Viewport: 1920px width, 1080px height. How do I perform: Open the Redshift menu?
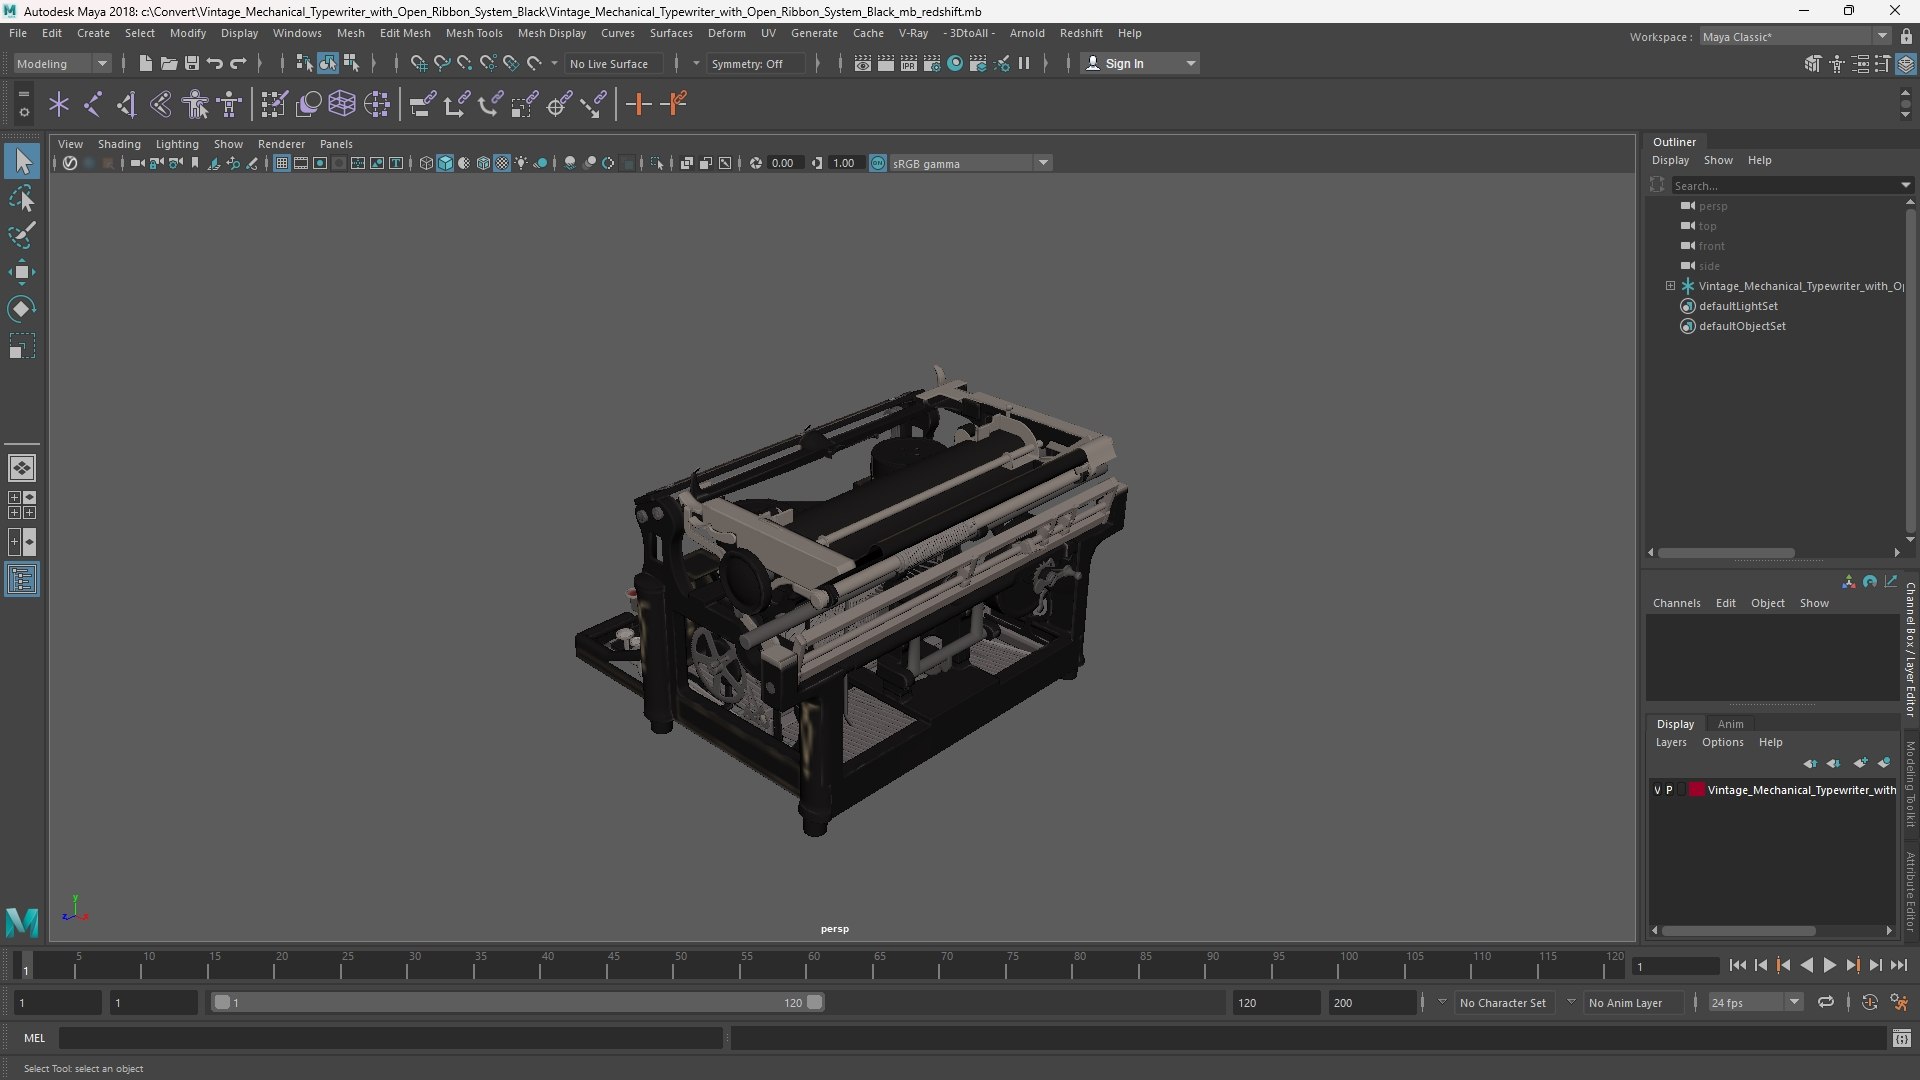coord(1080,33)
